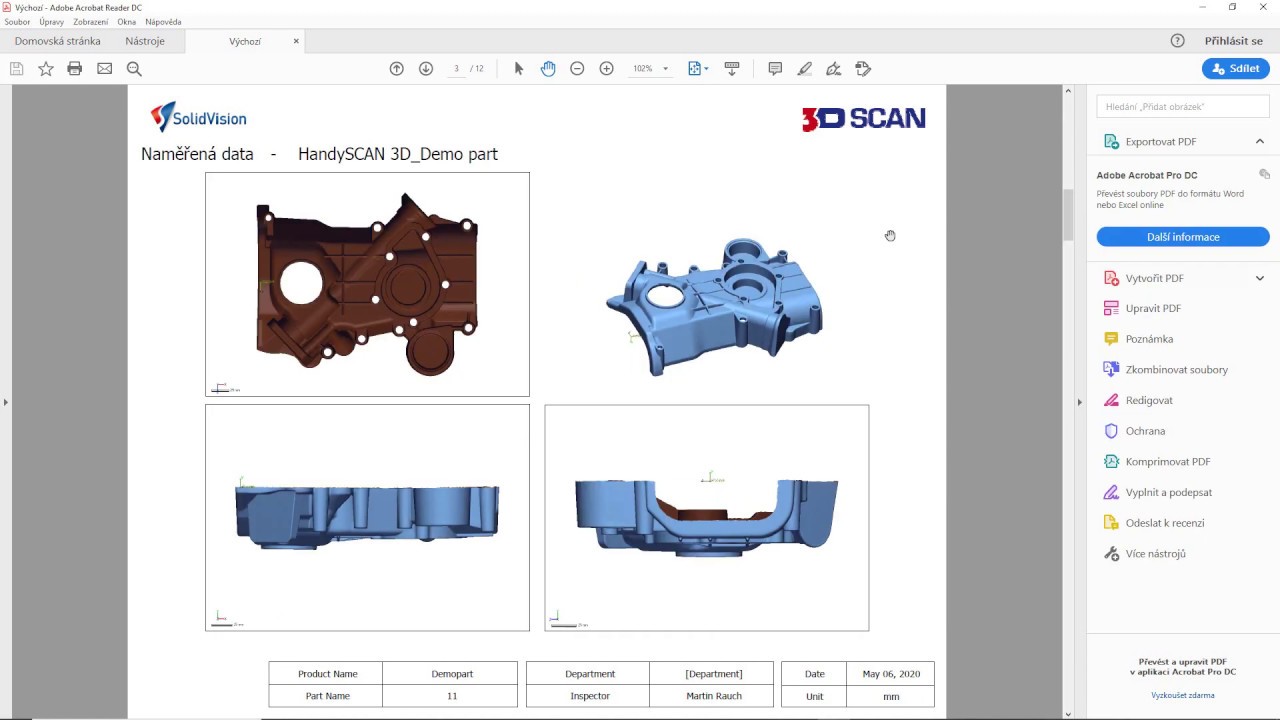Switch to the Nástroje tab

(x=145, y=41)
